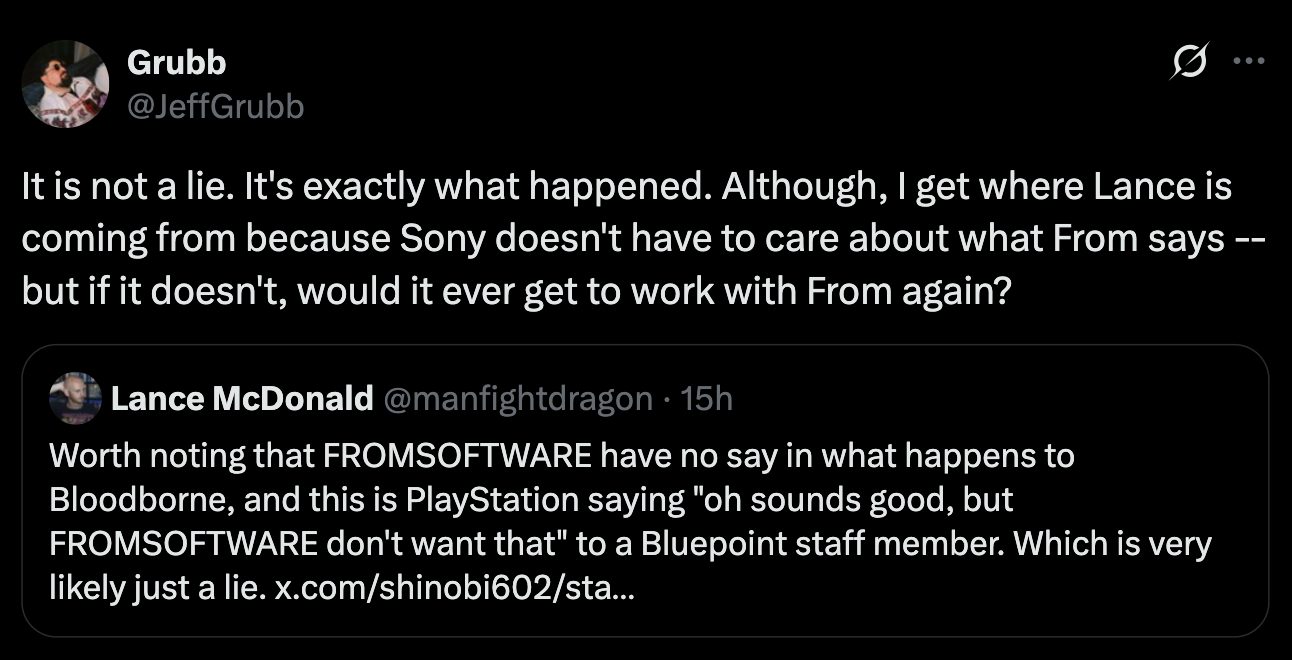This screenshot has width=1292, height=660.
Task: Click Grubb's profile avatar
Action: [65, 84]
